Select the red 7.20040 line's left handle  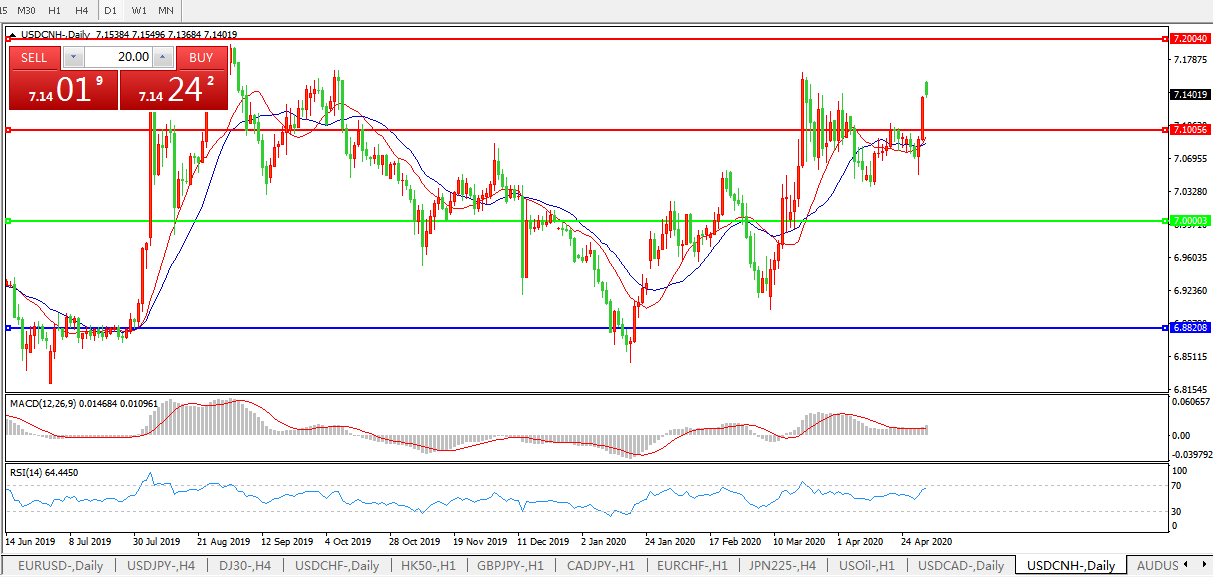pyautogui.click(x=8, y=39)
